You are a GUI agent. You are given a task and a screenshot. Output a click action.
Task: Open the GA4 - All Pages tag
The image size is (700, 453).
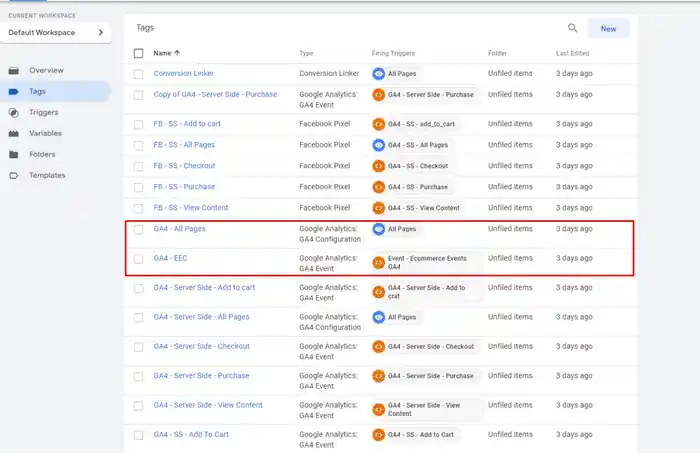(x=179, y=229)
